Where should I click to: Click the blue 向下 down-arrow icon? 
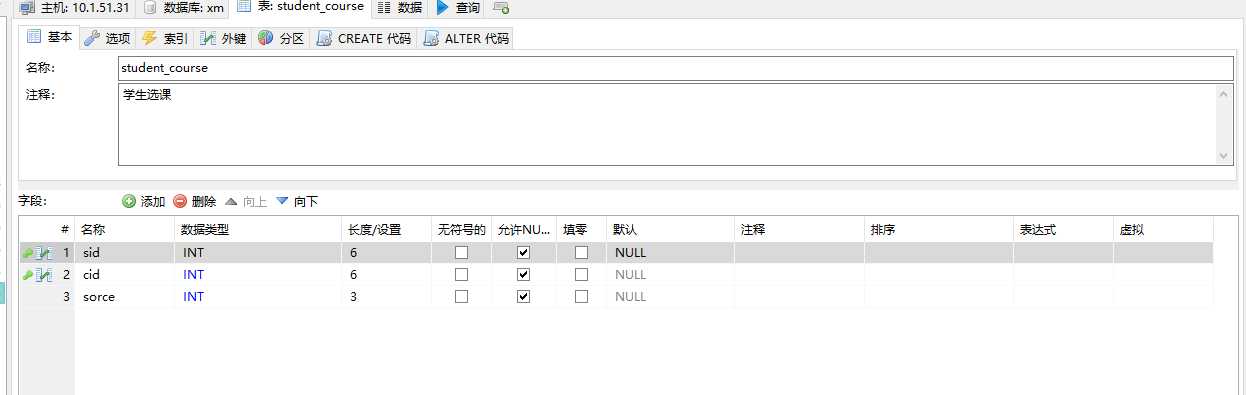(282, 201)
